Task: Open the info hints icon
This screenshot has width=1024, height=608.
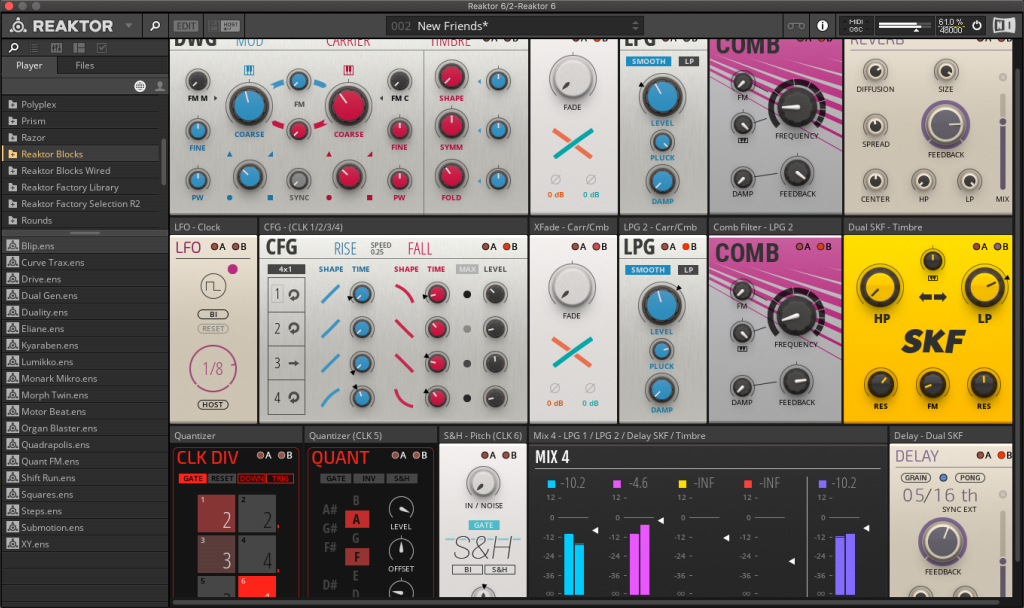Action: pyautogui.click(x=823, y=26)
